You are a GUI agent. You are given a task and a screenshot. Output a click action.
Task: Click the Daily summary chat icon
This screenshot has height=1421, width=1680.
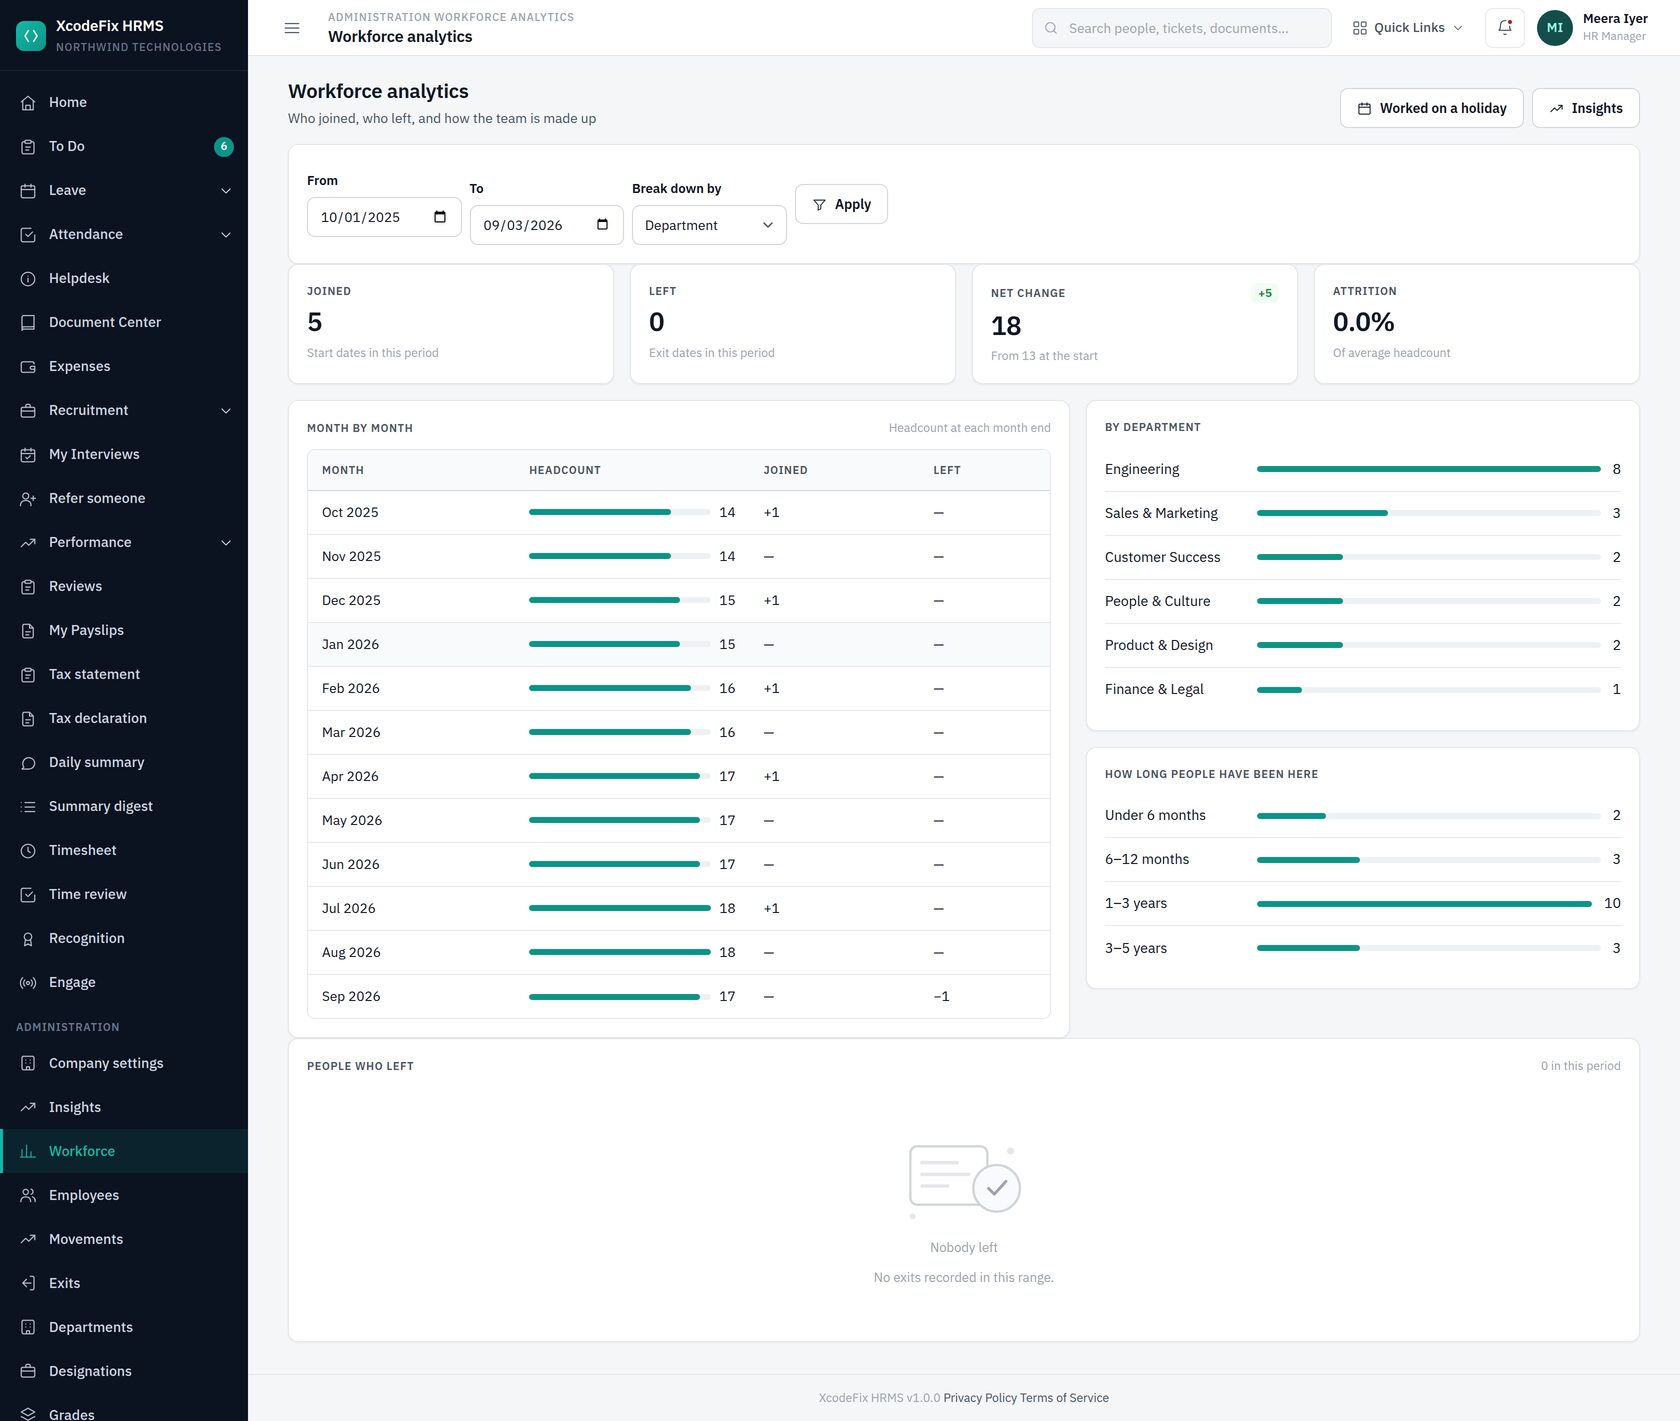pos(28,762)
